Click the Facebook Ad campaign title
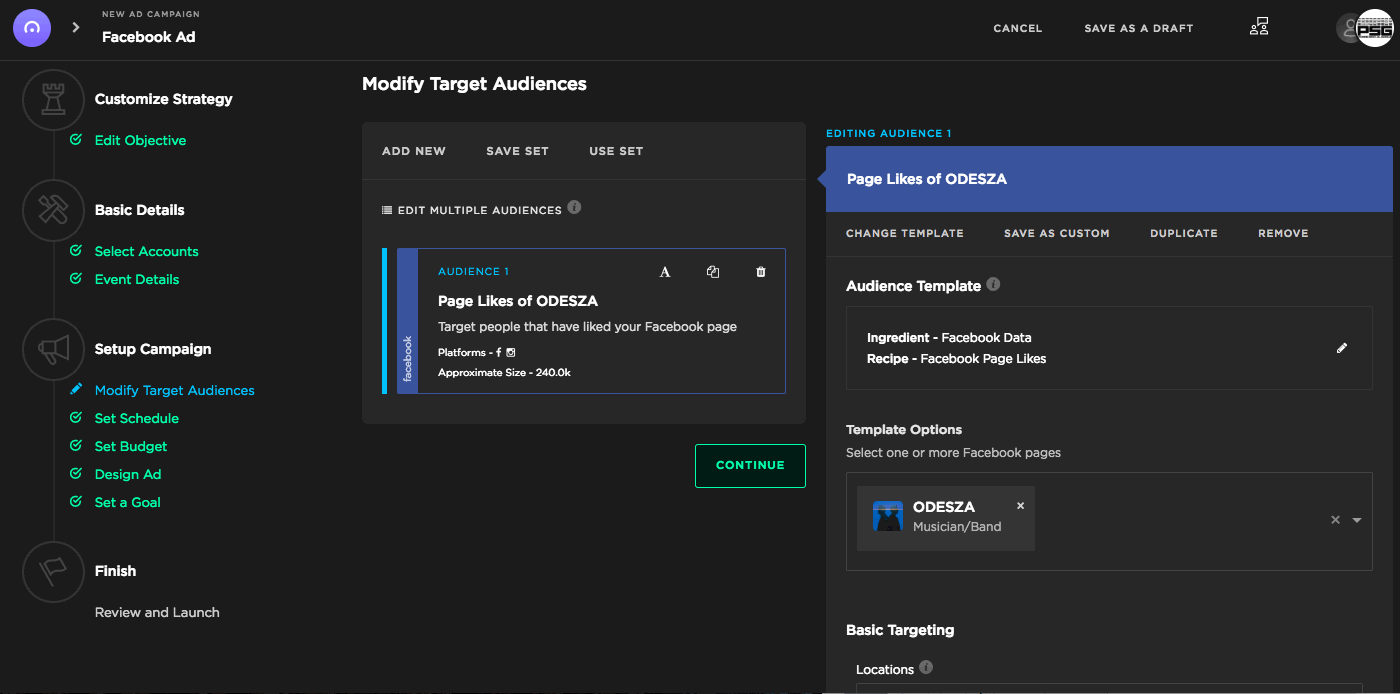This screenshot has width=1400, height=694. coord(149,37)
